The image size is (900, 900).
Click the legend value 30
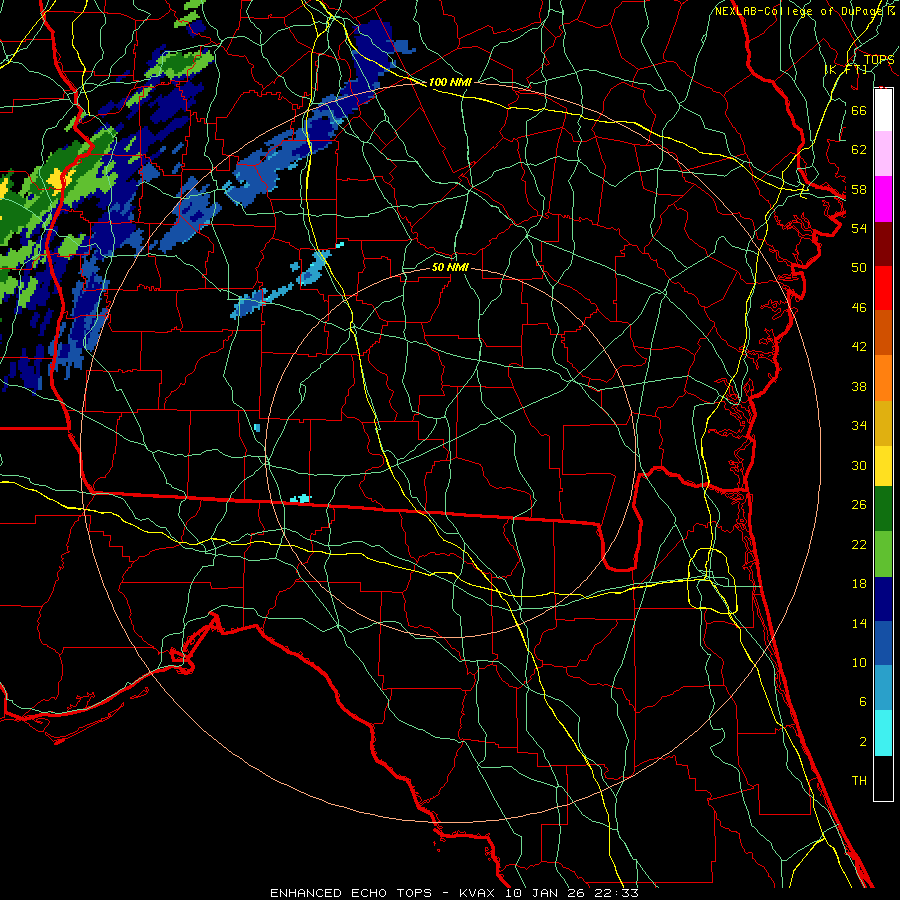[x=859, y=465]
